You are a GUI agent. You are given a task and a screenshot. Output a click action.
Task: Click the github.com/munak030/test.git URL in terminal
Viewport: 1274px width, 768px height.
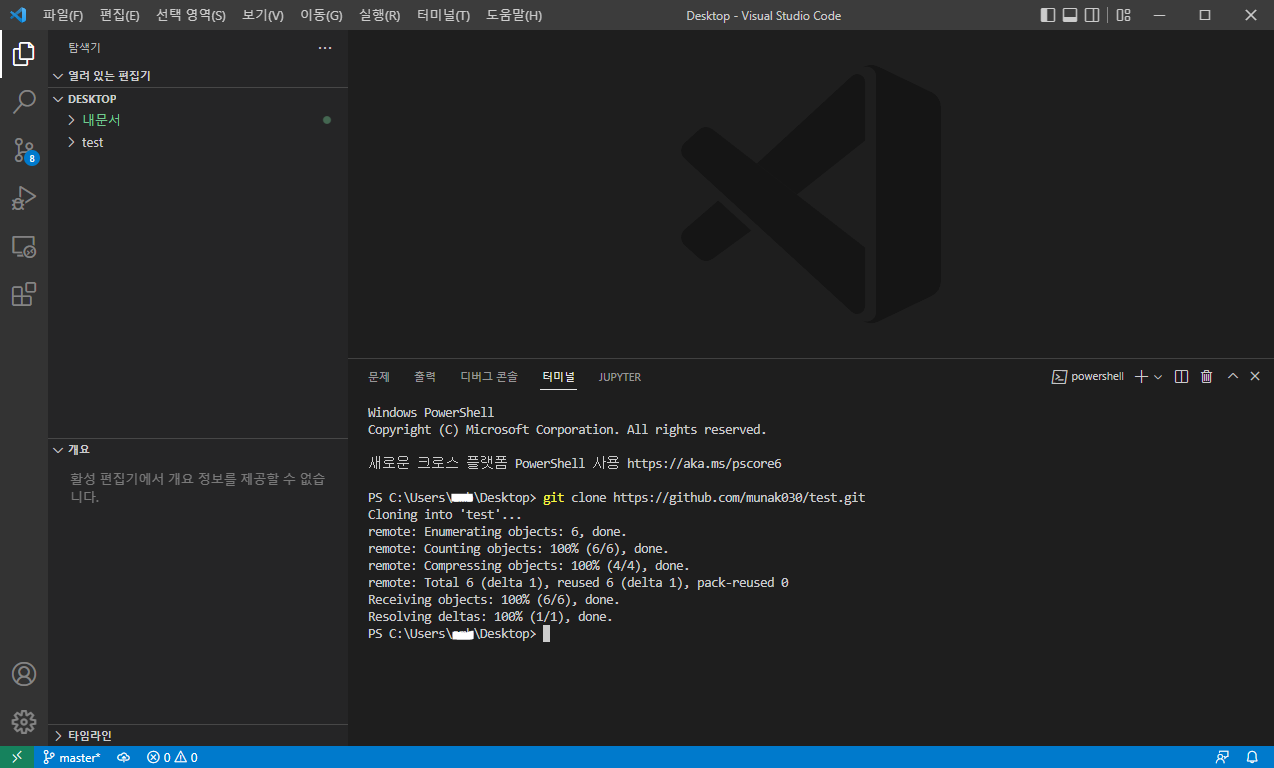pyautogui.click(x=739, y=497)
